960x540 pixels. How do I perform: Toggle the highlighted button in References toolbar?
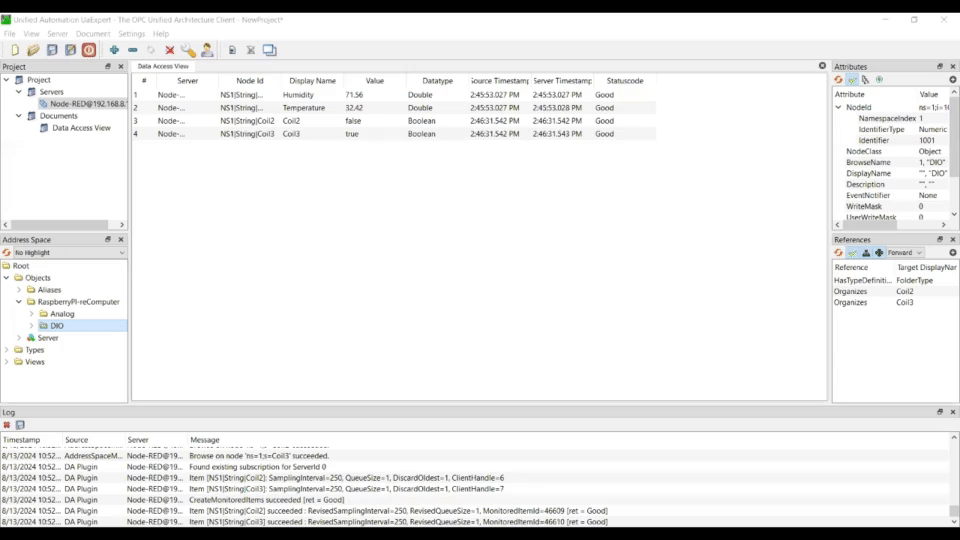point(852,253)
